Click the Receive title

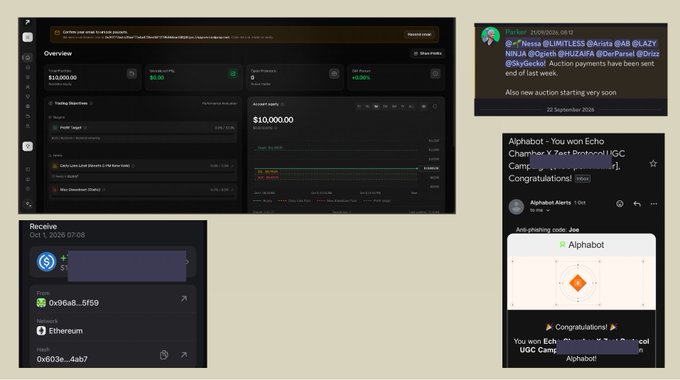point(43,226)
